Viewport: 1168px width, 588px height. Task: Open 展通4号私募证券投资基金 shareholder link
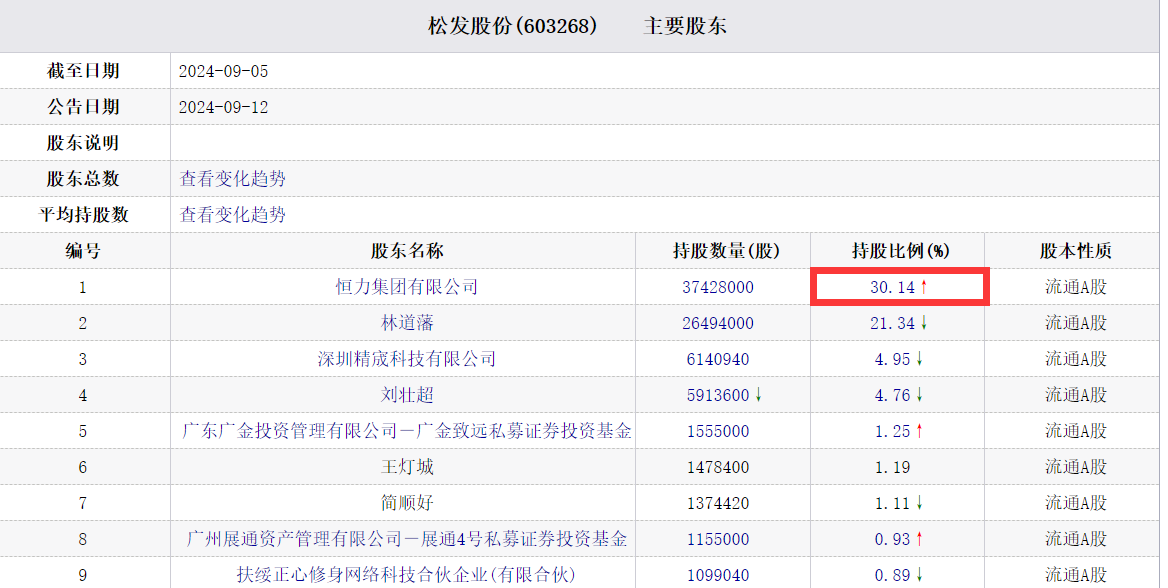(407, 539)
